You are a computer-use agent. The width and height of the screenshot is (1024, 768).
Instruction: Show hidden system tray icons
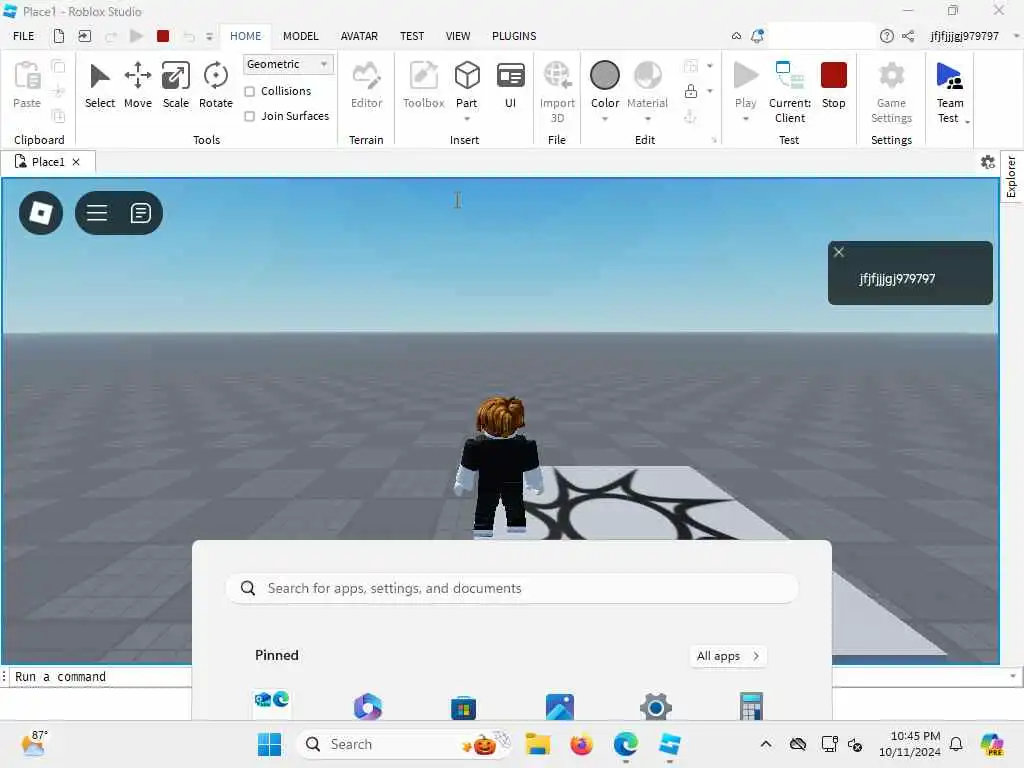pyautogui.click(x=766, y=744)
